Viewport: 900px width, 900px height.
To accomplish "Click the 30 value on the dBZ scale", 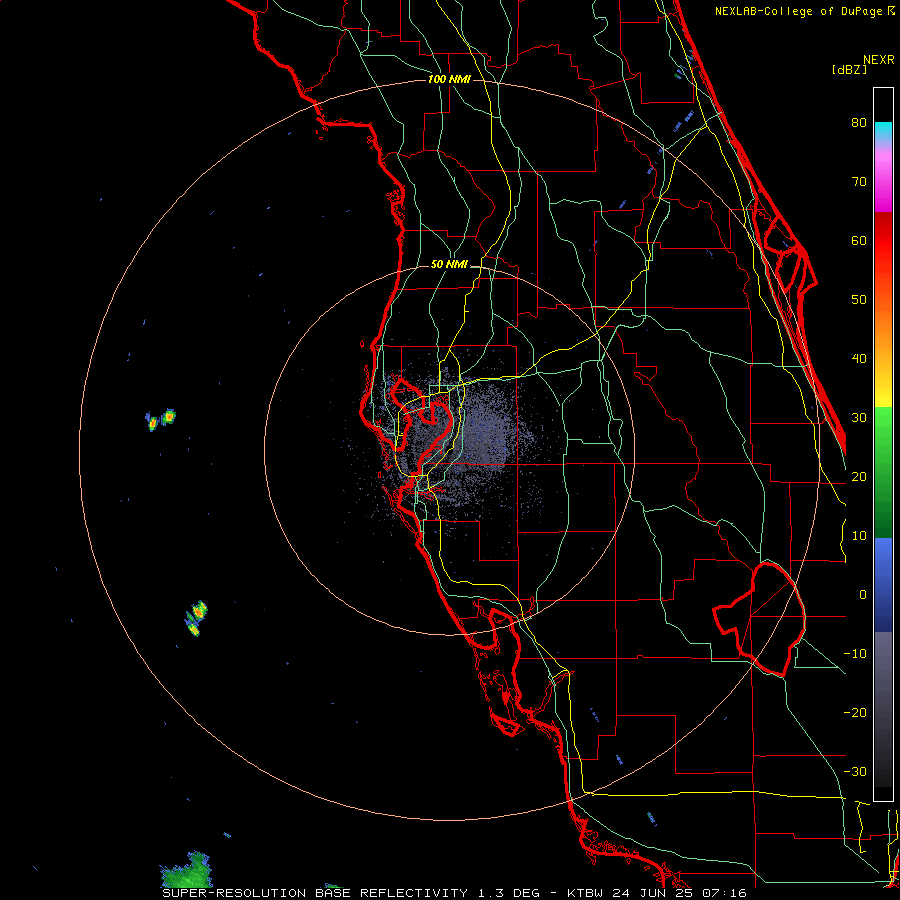I will pyautogui.click(x=859, y=417).
